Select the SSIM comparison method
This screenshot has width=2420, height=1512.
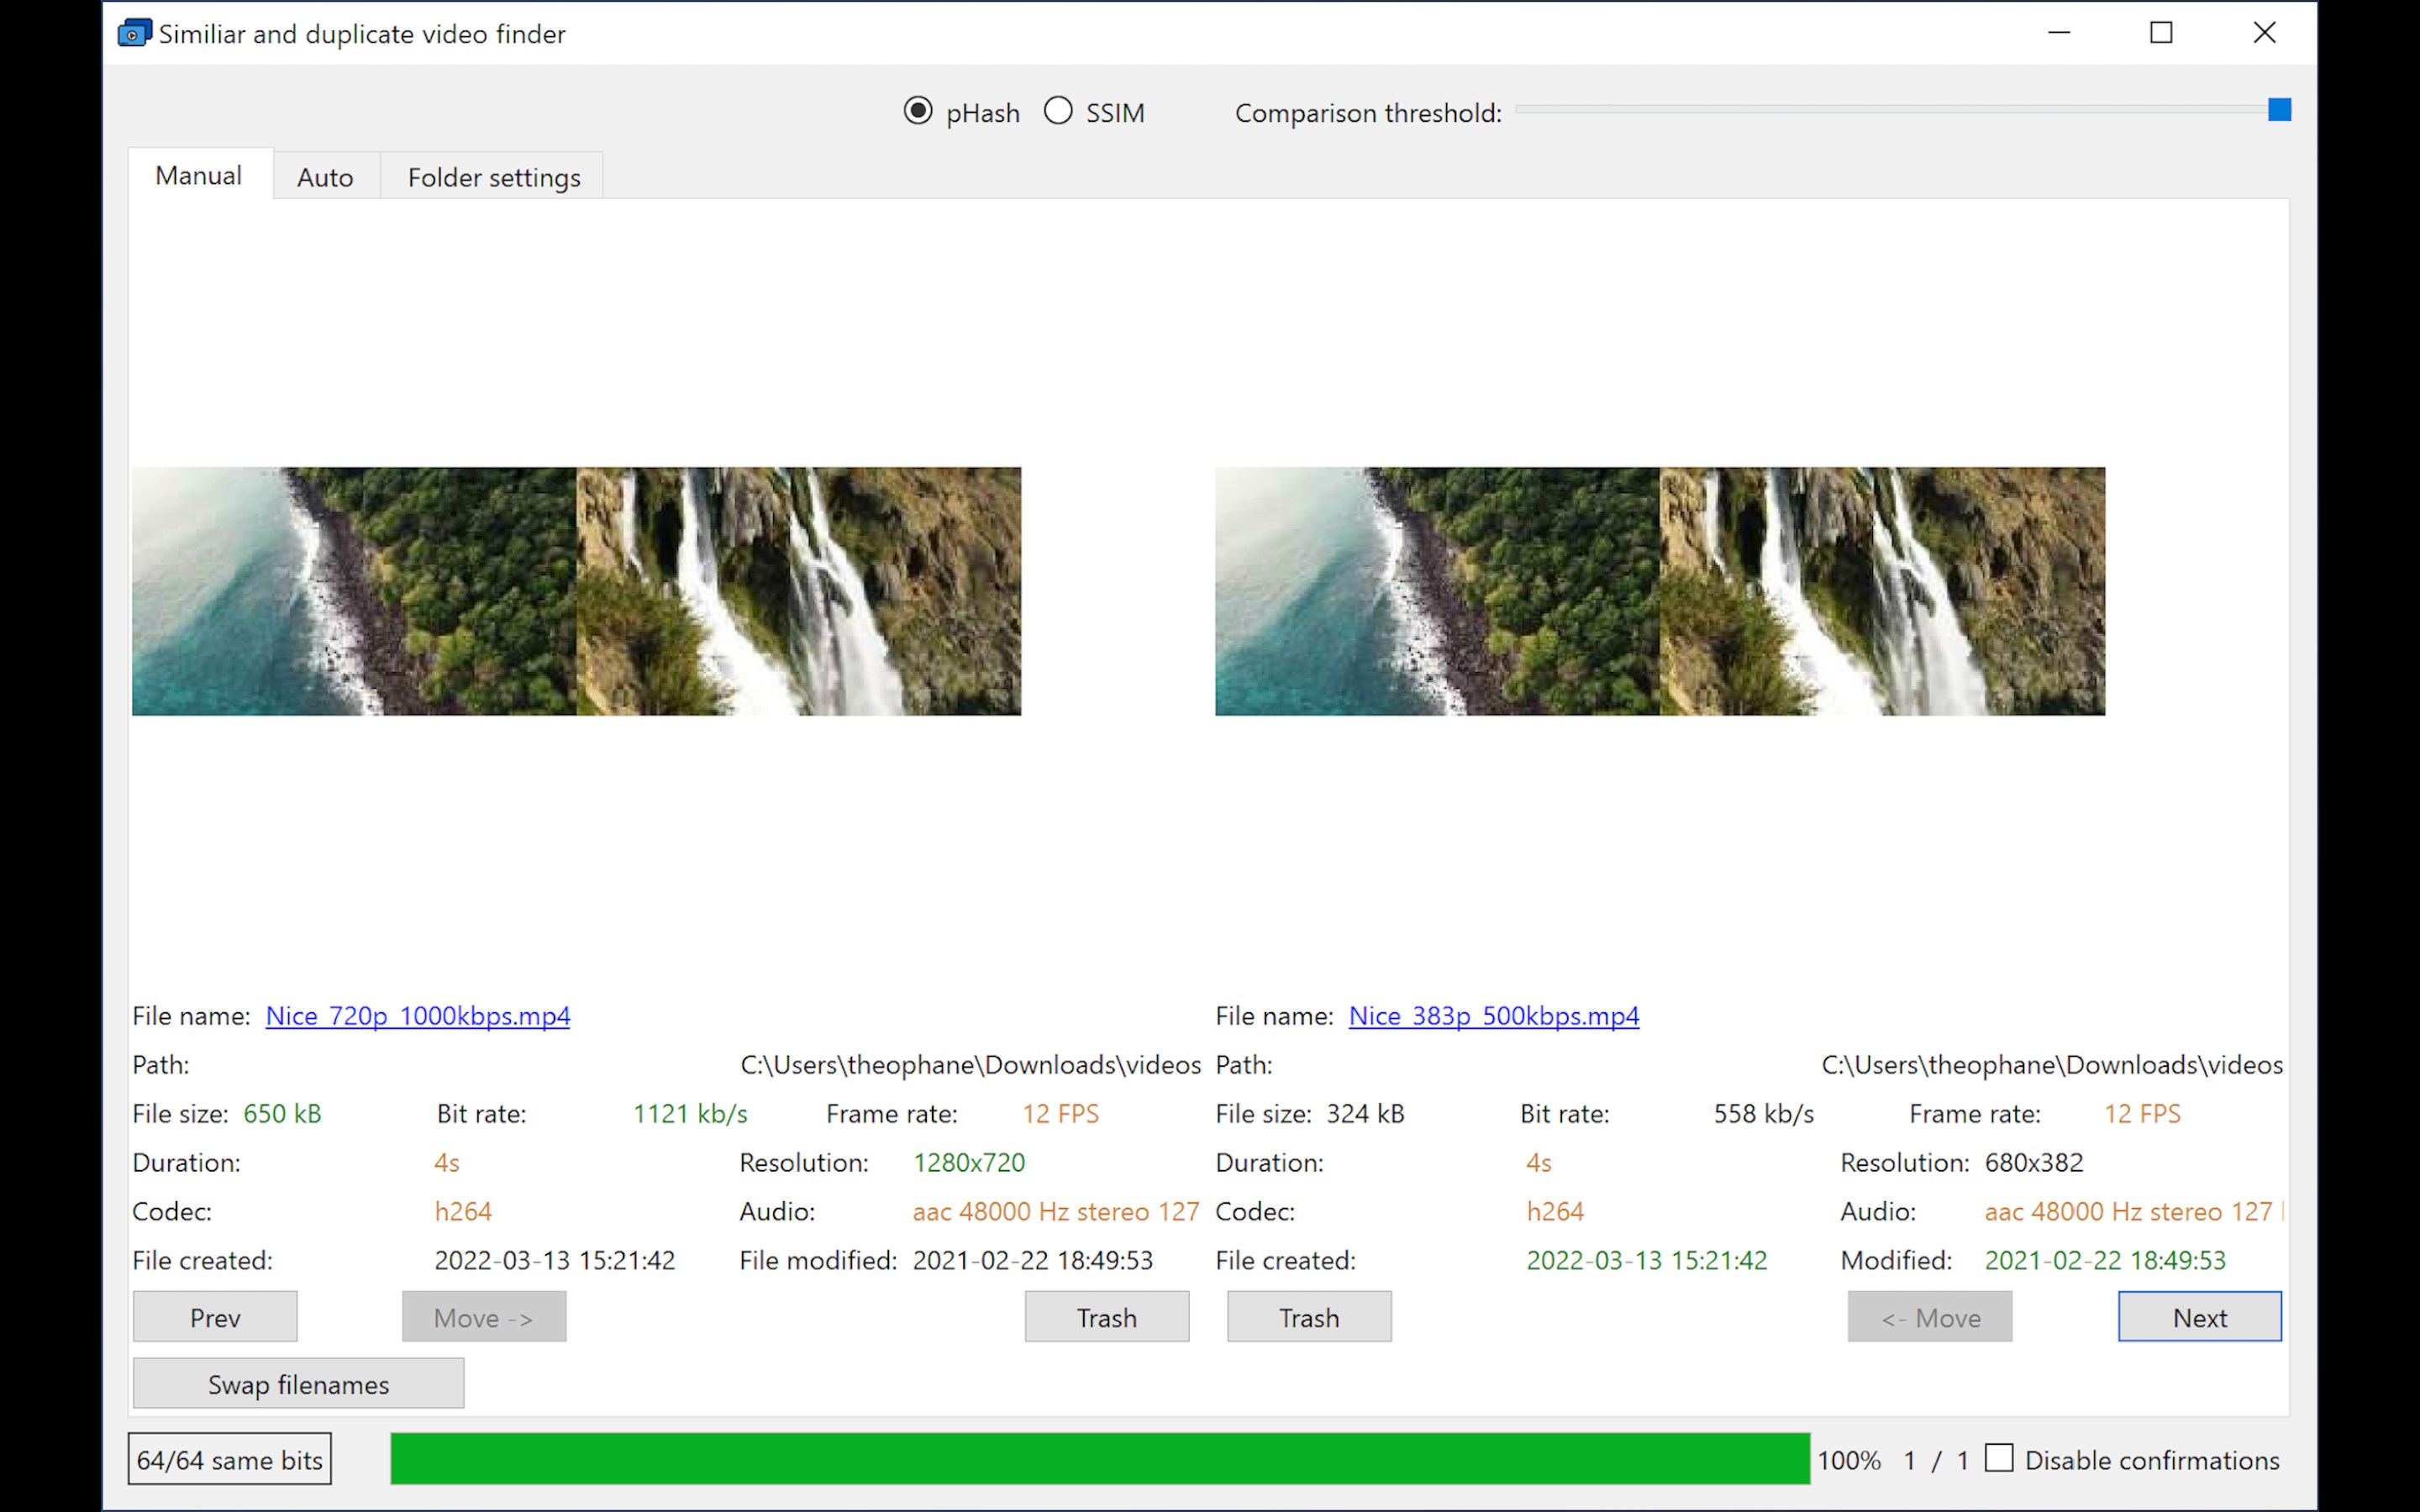pos(1058,111)
